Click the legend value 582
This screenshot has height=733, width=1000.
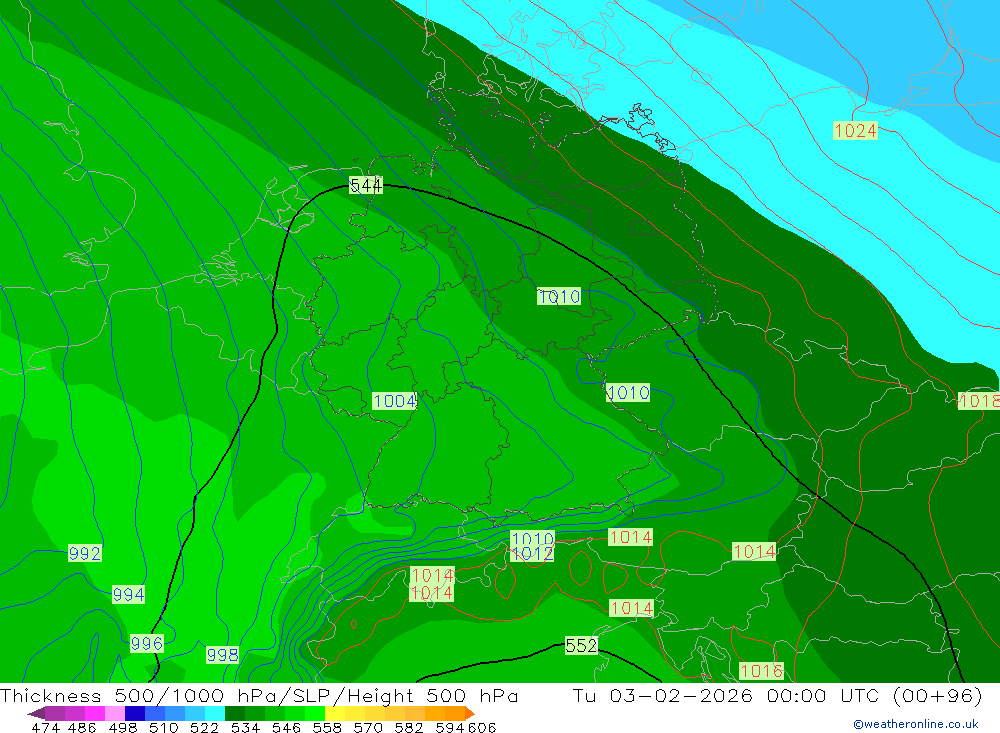coord(409,727)
